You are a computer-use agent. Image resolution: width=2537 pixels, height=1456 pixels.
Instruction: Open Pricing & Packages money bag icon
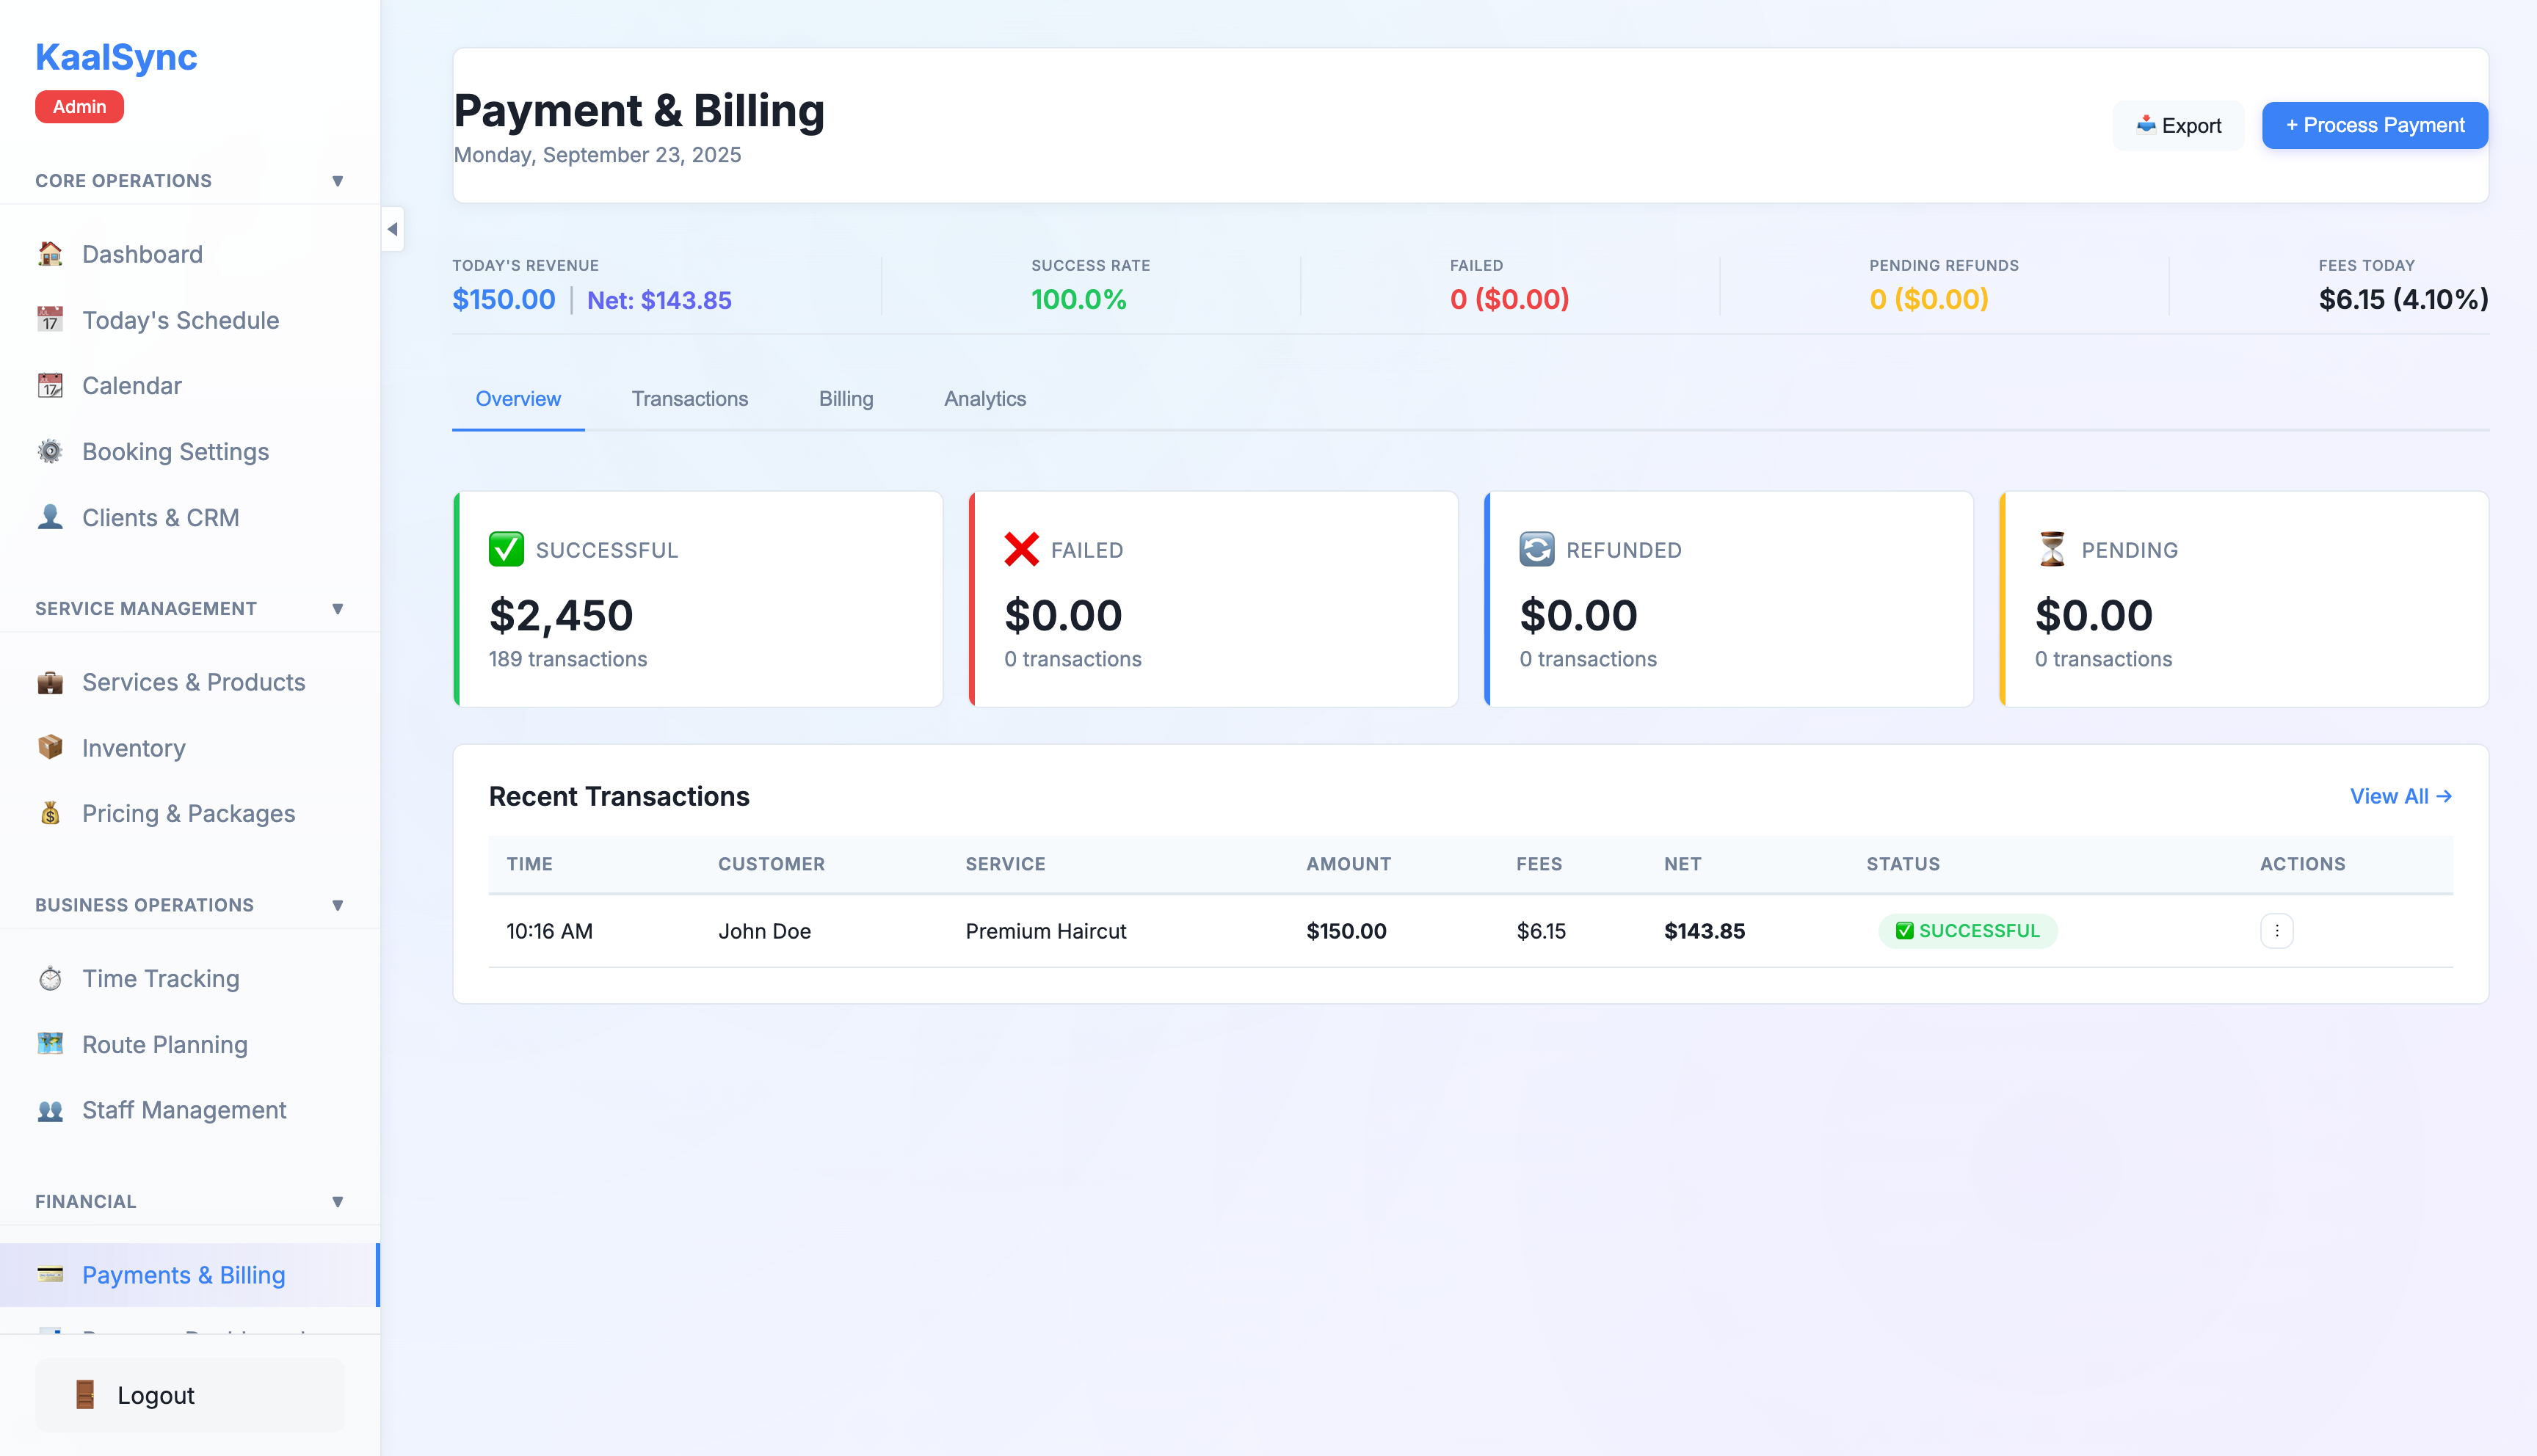pos(50,813)
